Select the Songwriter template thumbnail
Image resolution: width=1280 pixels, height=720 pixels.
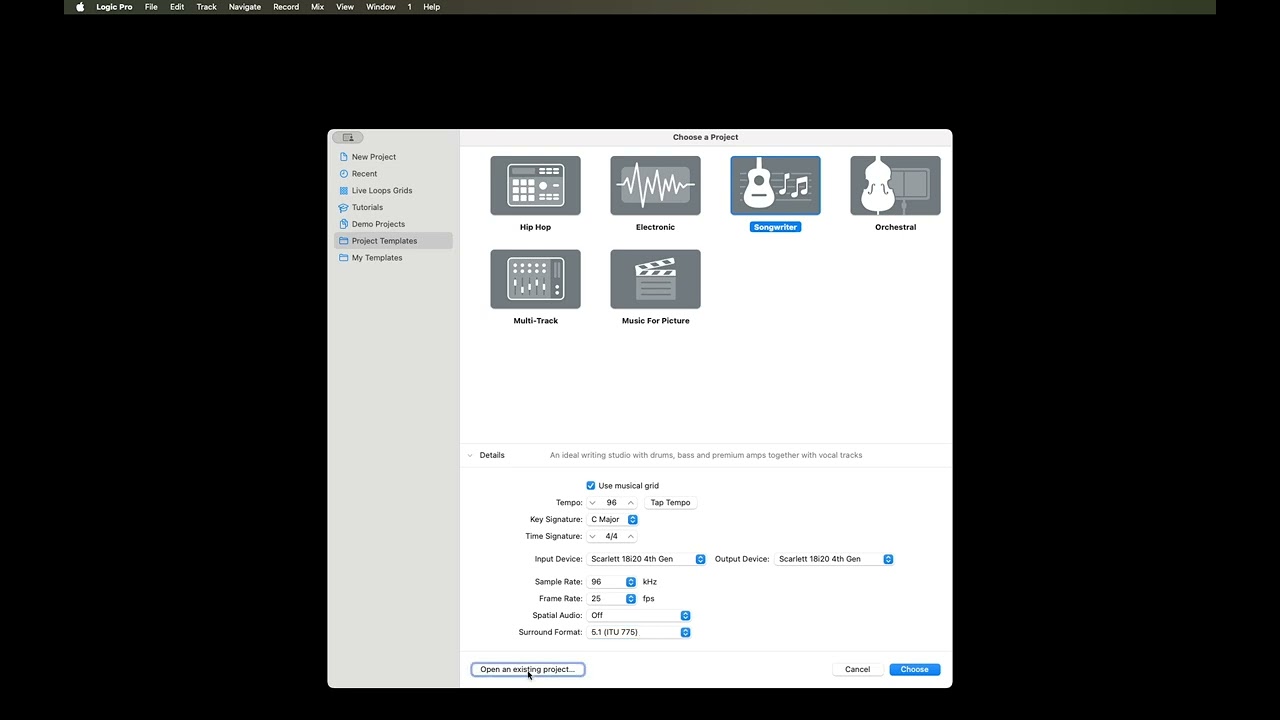[x=775, y=185]
